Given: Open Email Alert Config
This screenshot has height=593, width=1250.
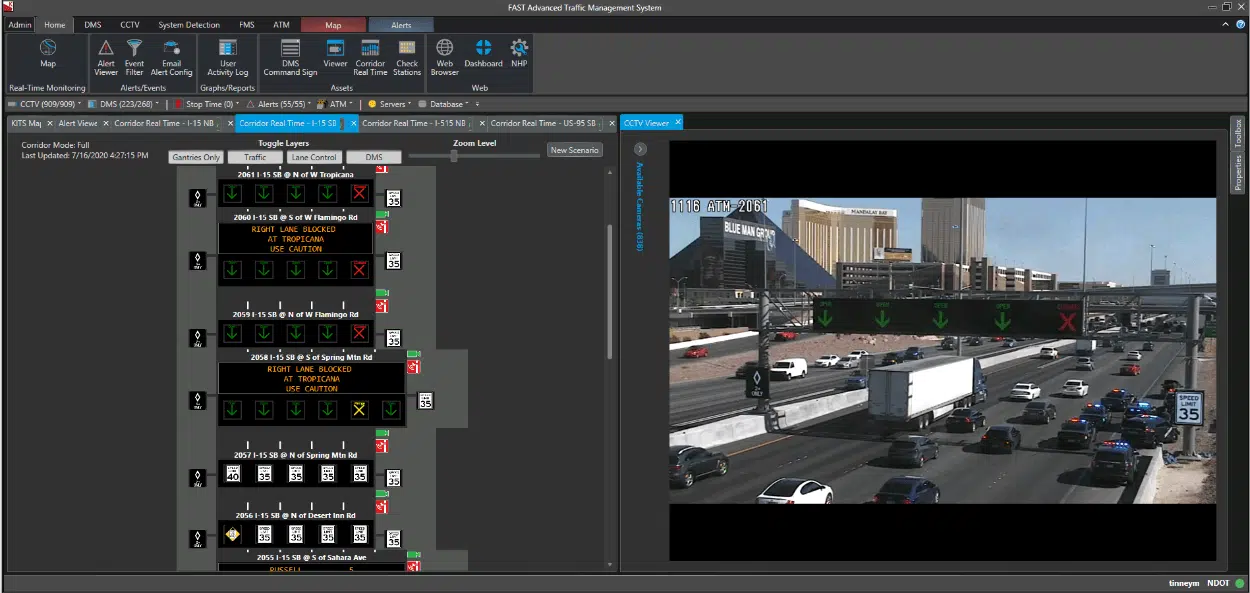Looking at the screenshot, I should pos(171,56).
